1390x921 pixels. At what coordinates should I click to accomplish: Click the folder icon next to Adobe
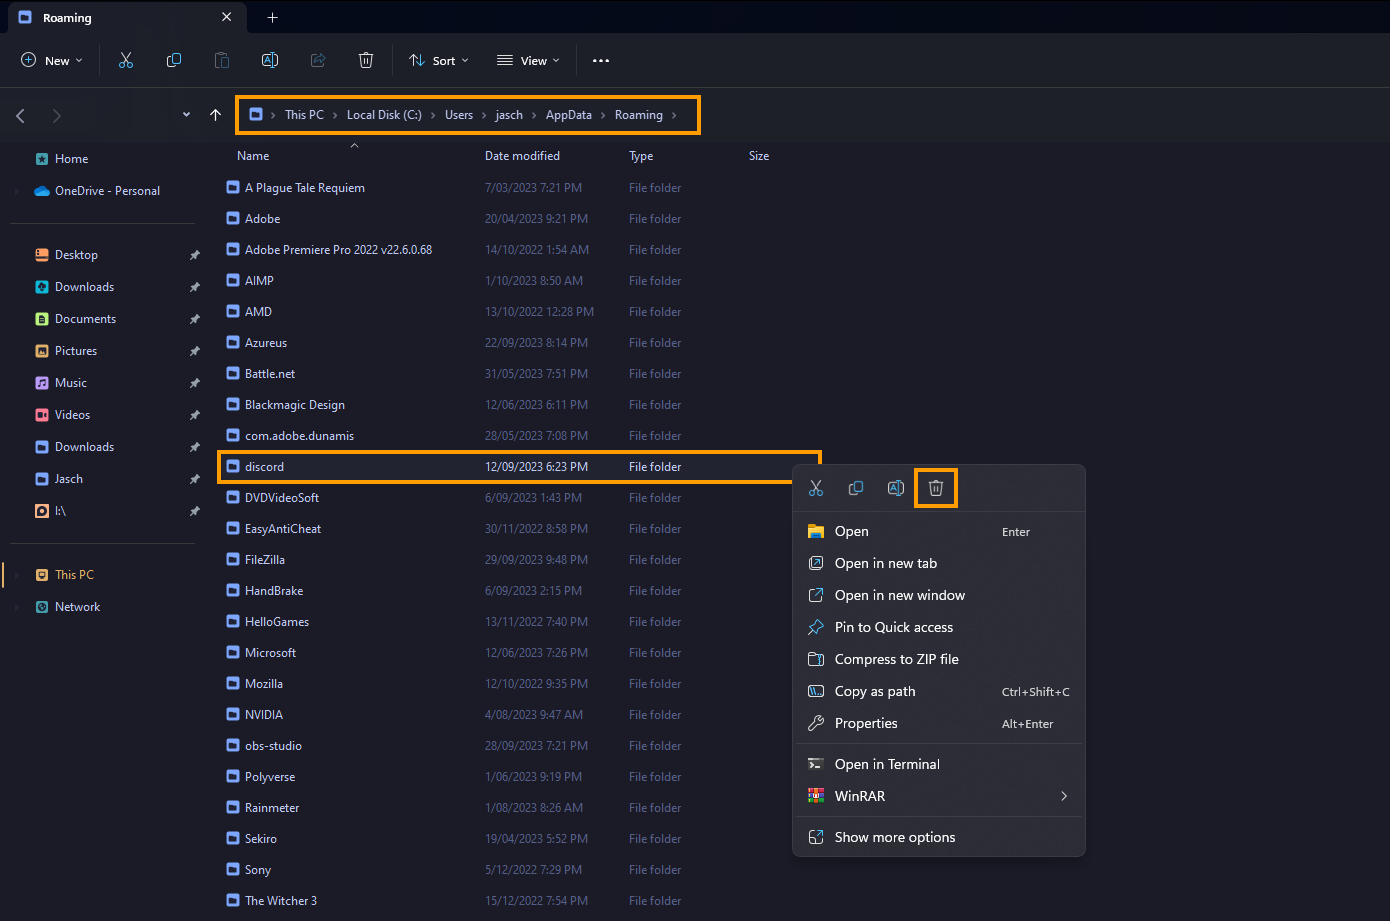(233, 218)
